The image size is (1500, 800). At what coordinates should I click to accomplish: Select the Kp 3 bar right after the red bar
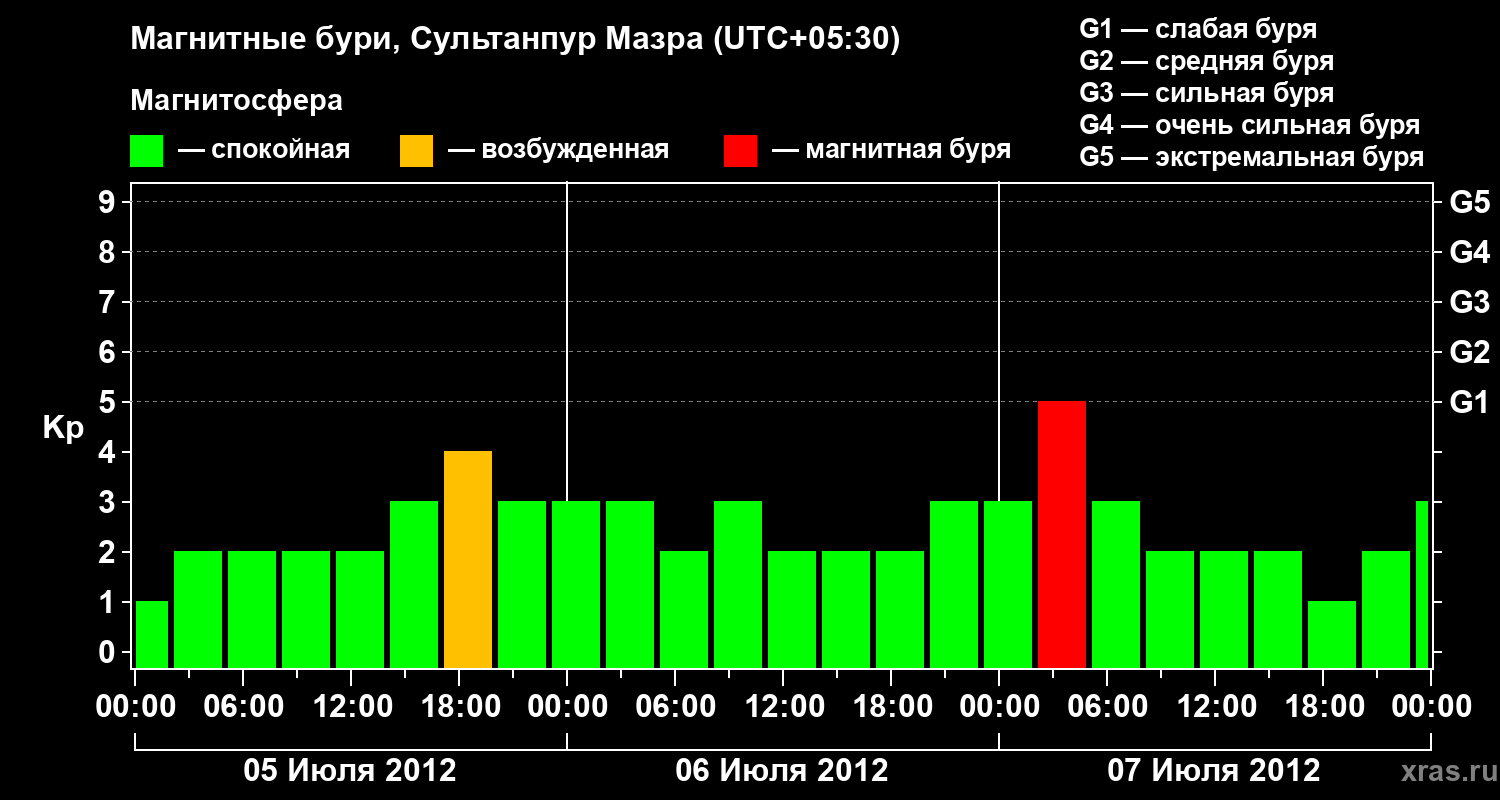click(x=1116, y=585)
